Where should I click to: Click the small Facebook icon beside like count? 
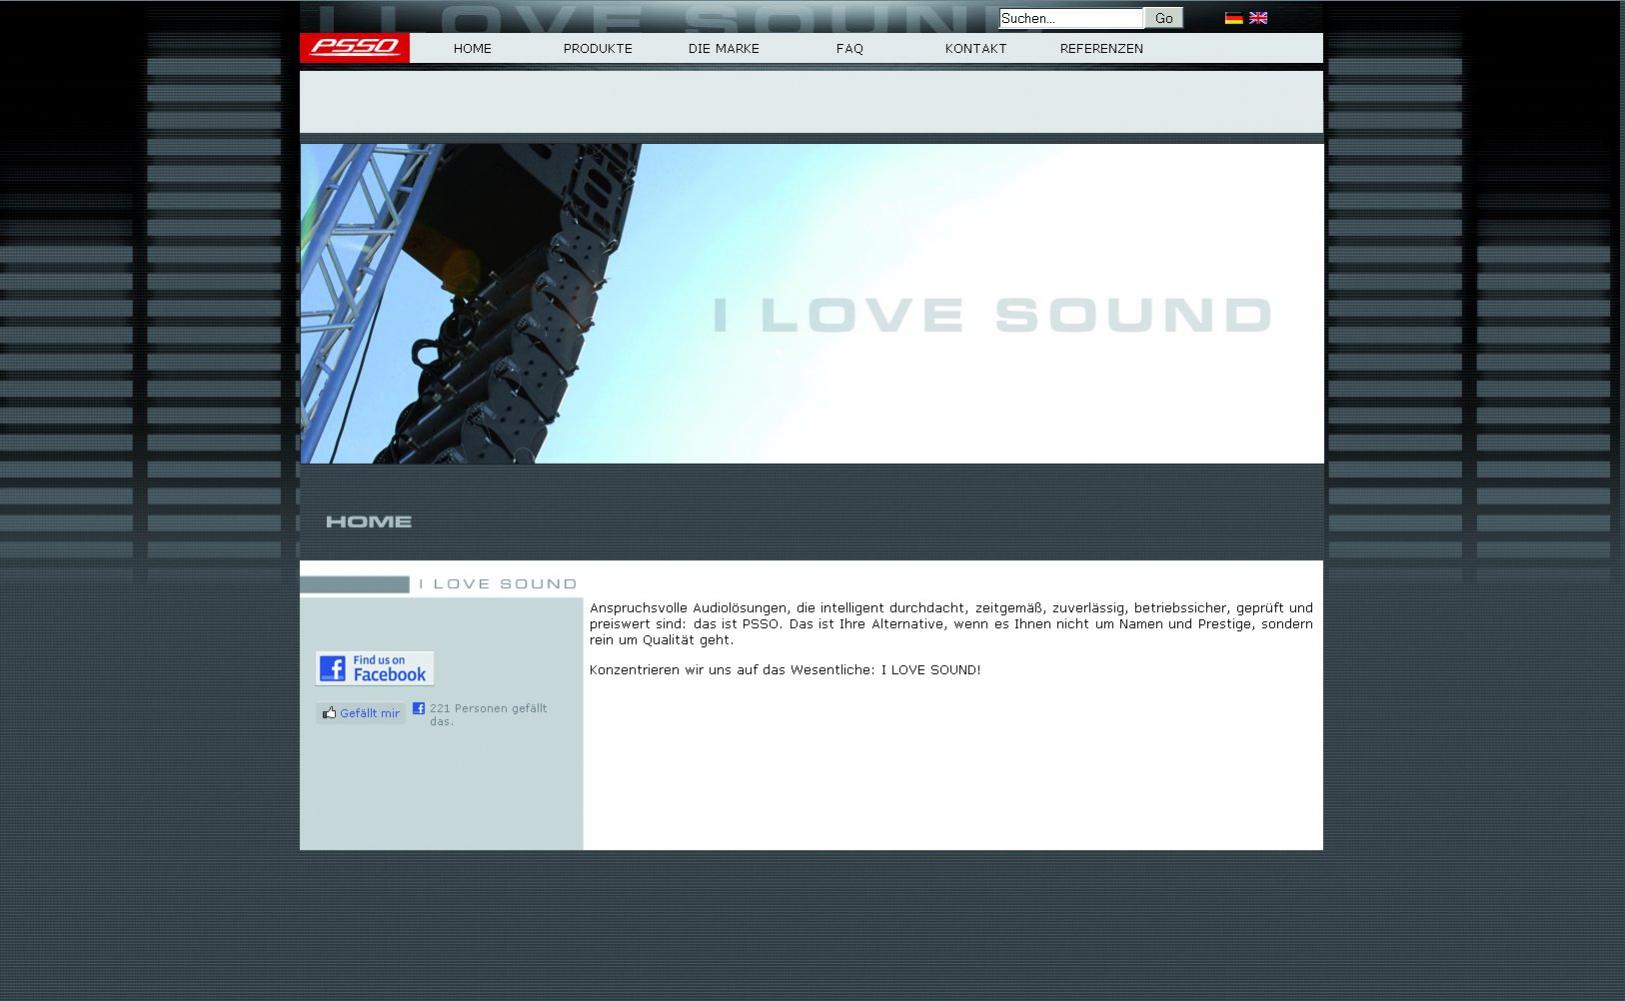coord(419,708)
